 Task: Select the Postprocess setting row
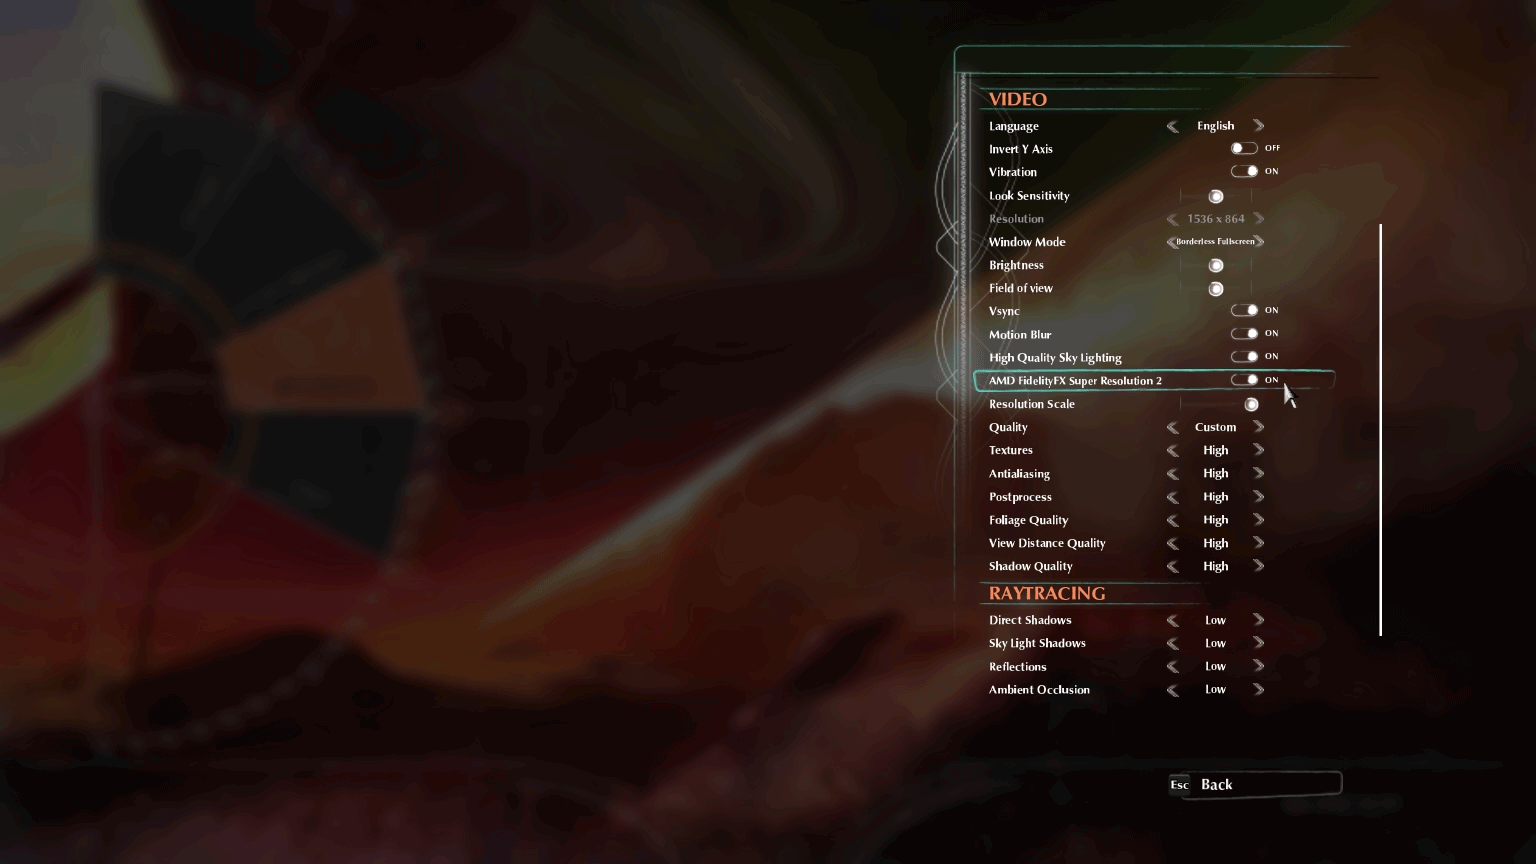point(1154,497)
